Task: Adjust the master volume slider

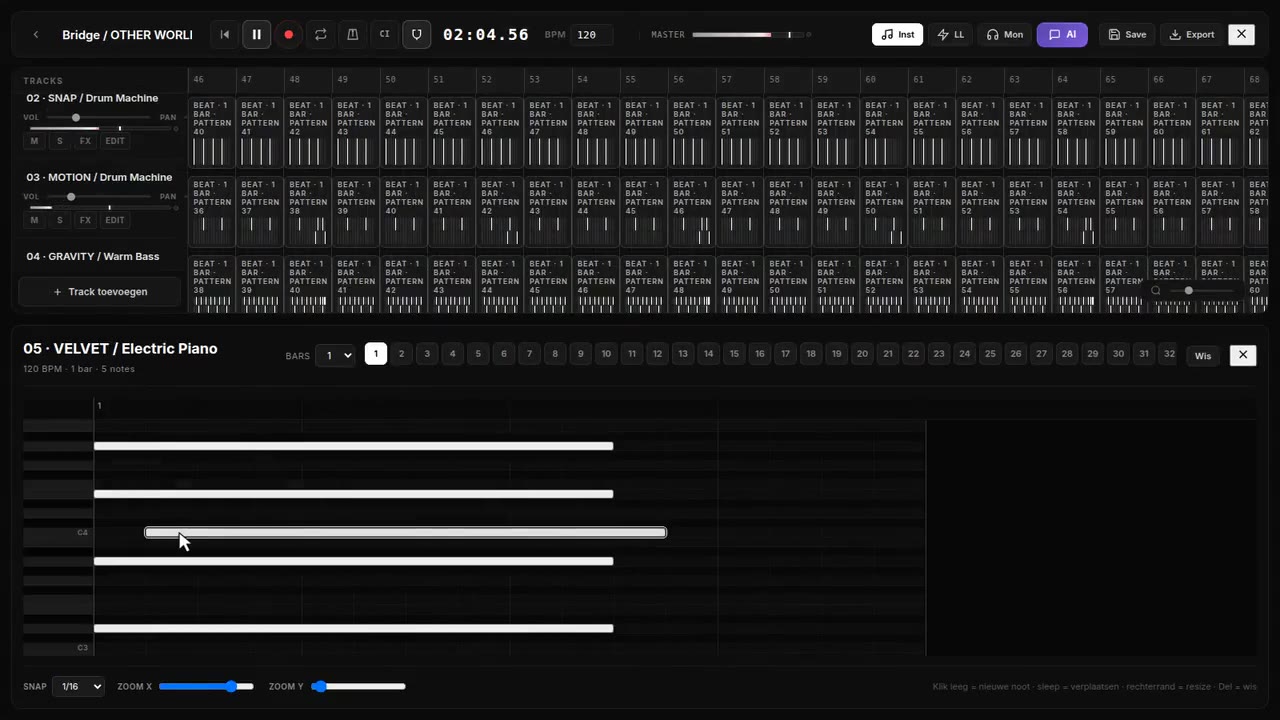Action: tap(749, 35)
